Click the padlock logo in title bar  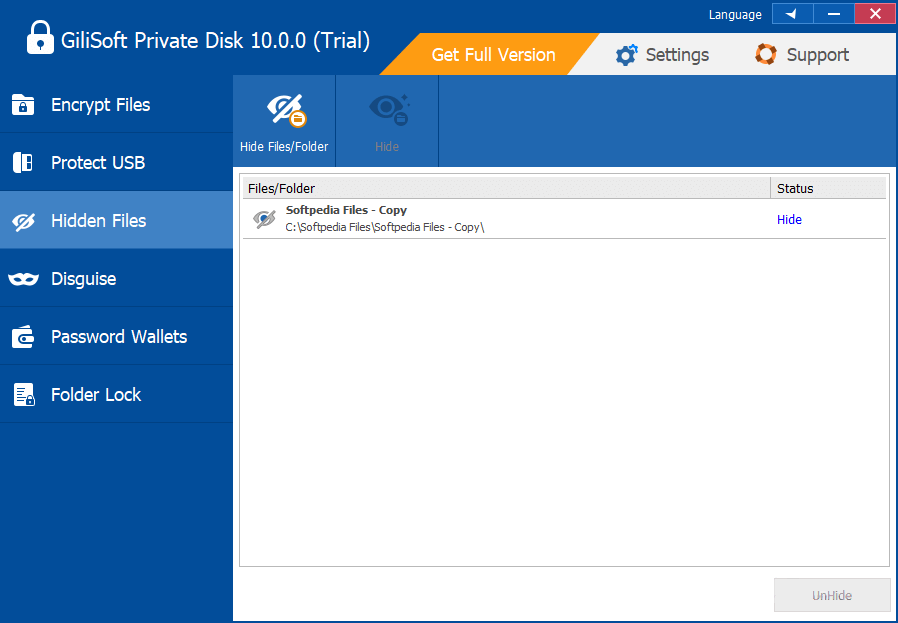(39, 41)
